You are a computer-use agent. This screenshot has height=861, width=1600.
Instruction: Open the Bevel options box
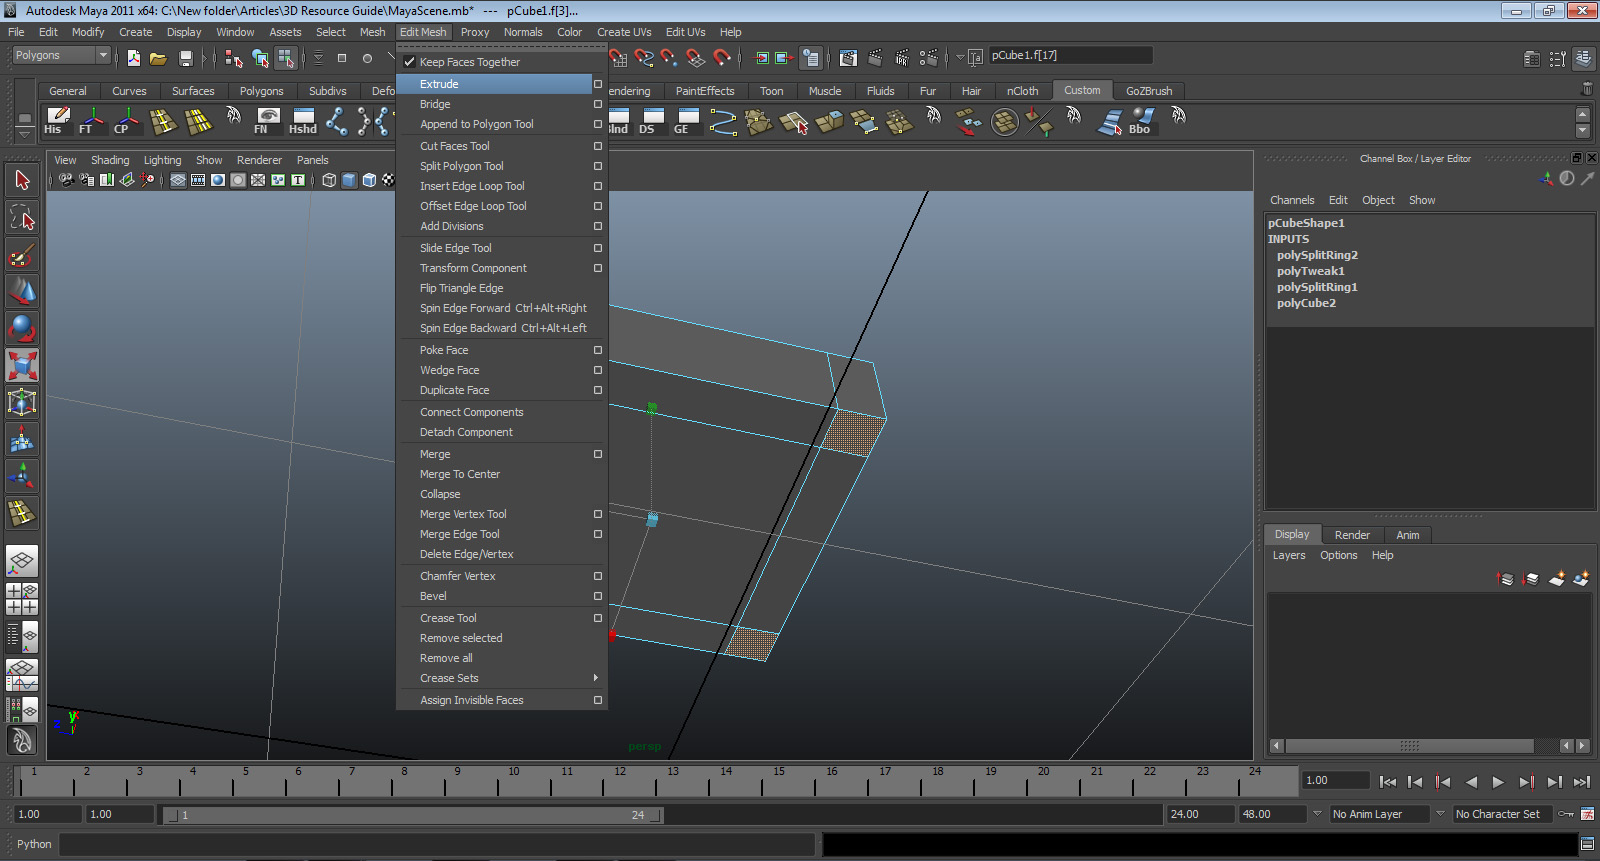(598, 596)
